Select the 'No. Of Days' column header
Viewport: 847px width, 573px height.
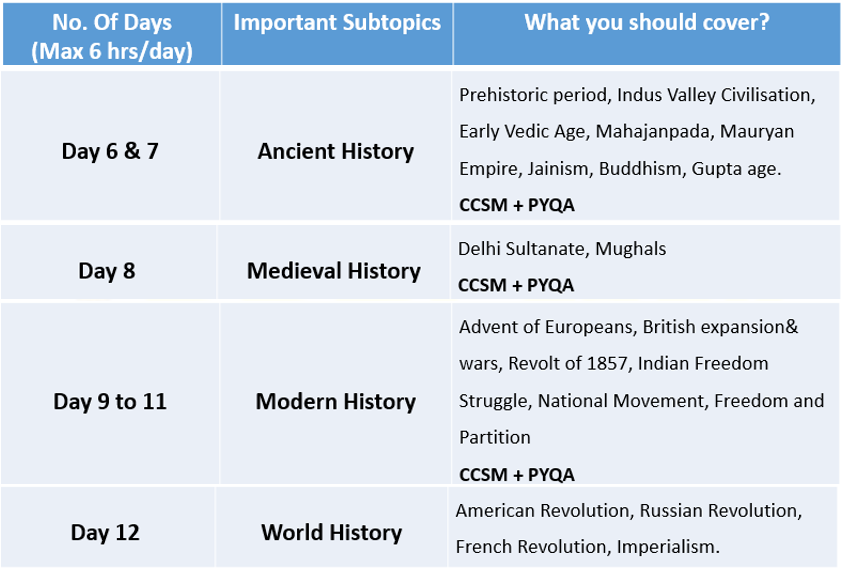pos(112,34)
